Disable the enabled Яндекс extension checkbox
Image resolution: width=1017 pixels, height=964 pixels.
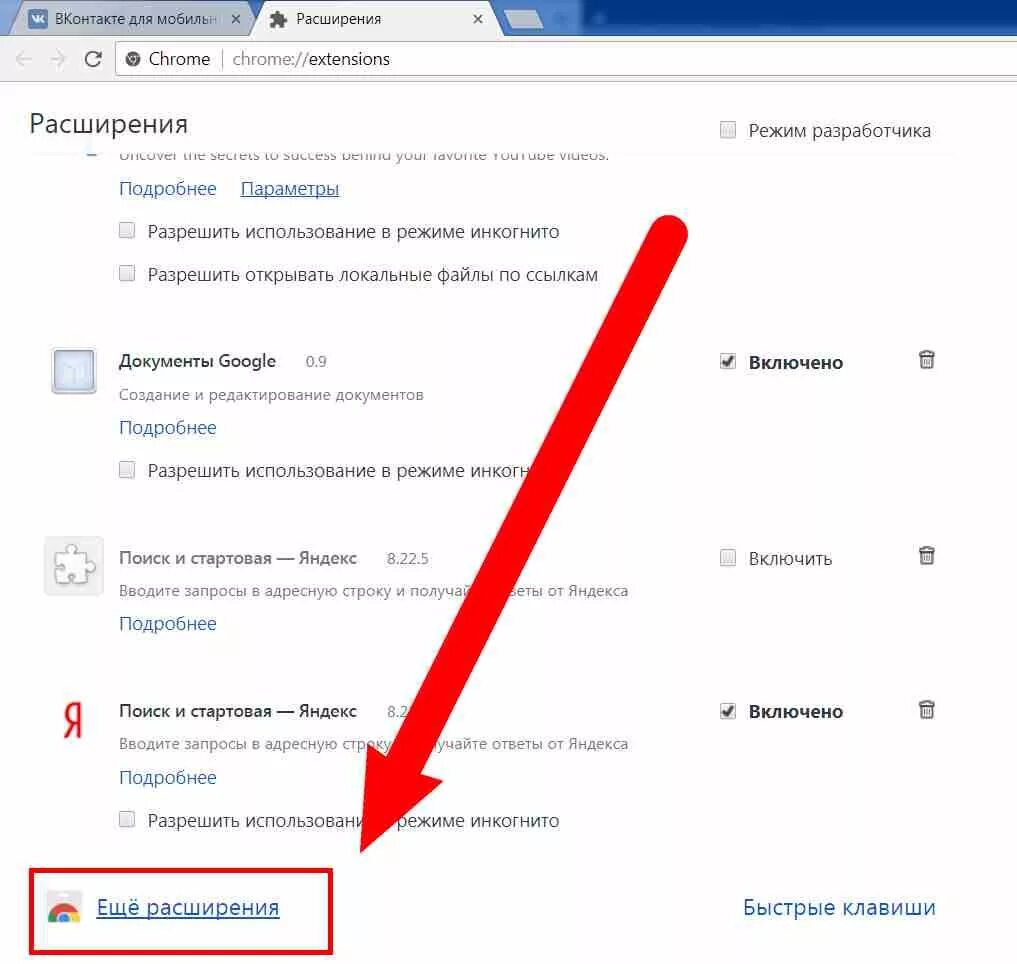[x=728, y=711]
